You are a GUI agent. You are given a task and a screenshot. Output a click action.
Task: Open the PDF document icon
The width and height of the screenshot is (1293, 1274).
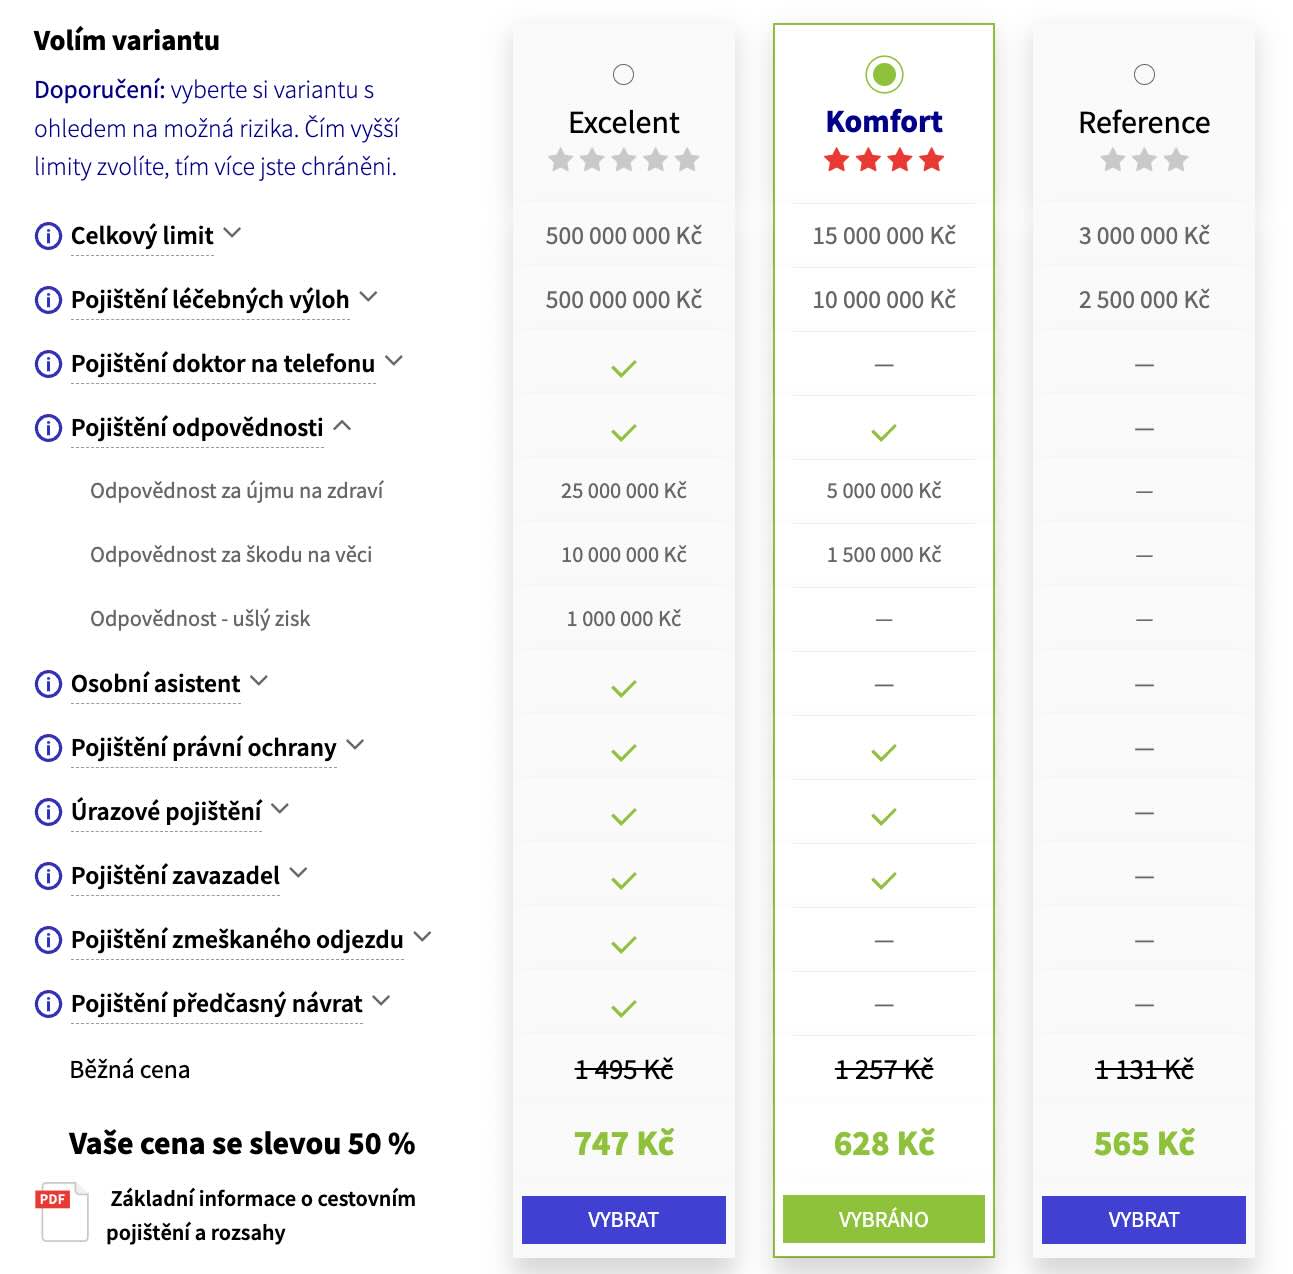[x=64, y=1211]
